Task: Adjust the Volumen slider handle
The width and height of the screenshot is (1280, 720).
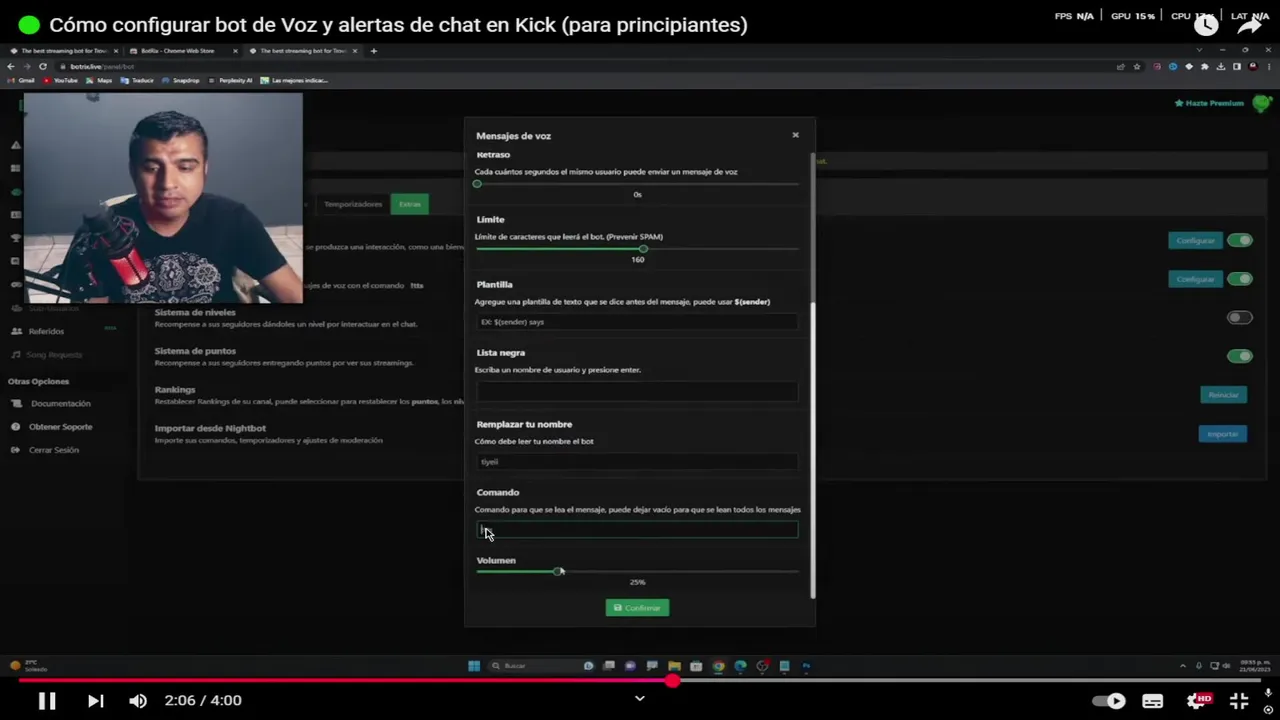Action: click(x=558, y=571)
